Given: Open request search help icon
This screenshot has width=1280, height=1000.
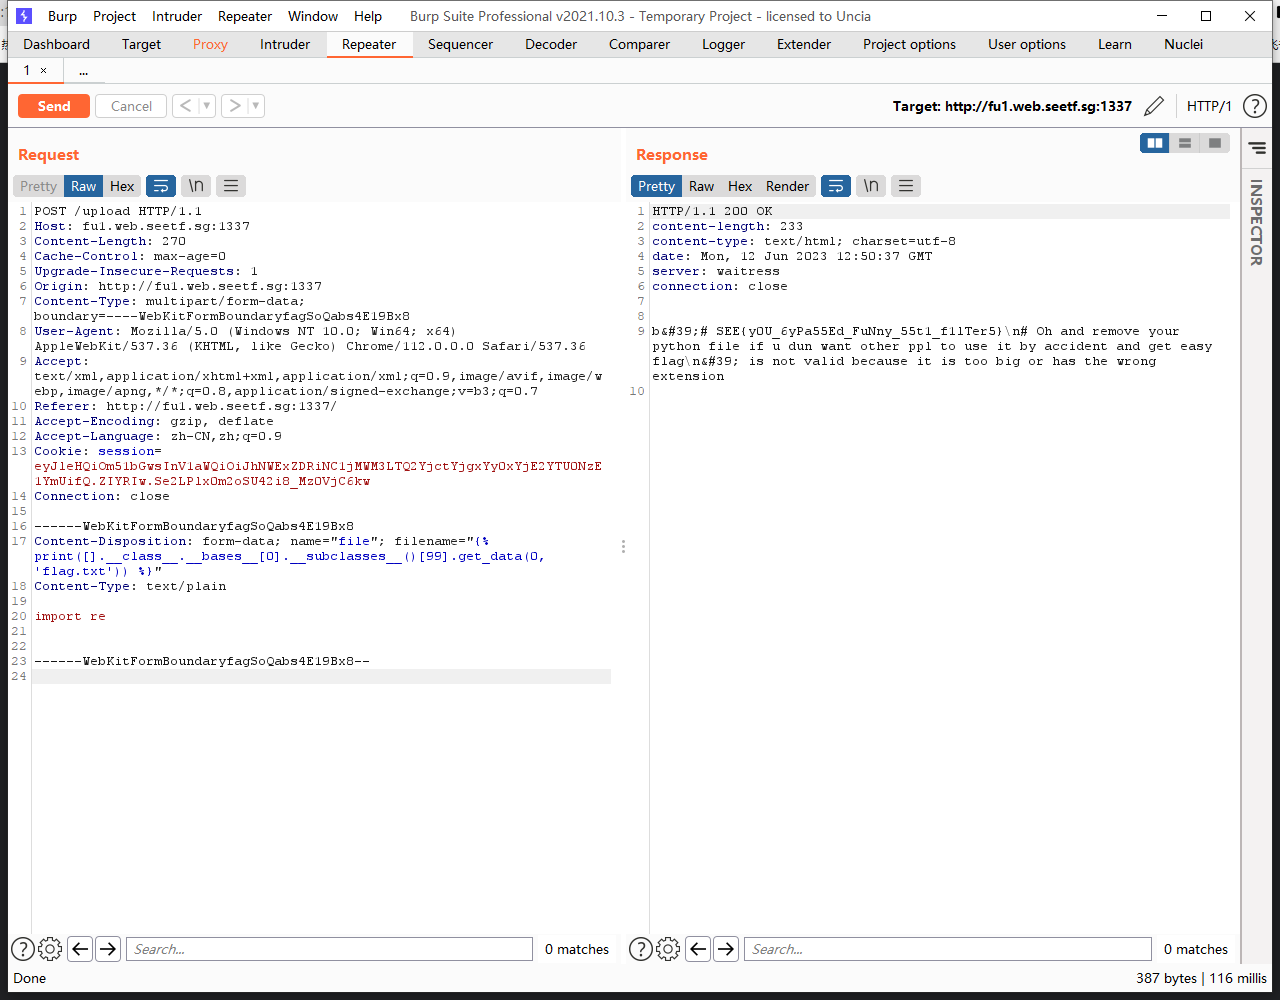Looking at the screenshot, I should [x=22, y=949].
